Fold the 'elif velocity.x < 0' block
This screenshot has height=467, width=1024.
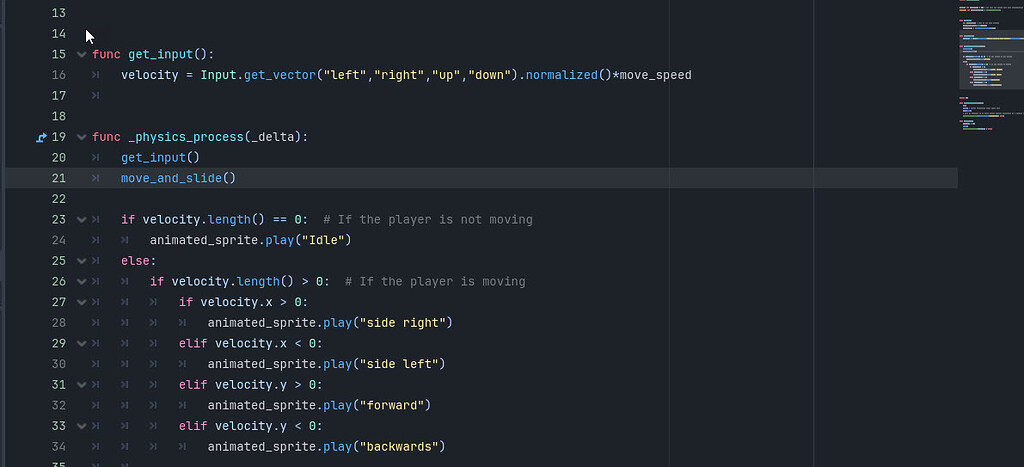tap(82, 344)
